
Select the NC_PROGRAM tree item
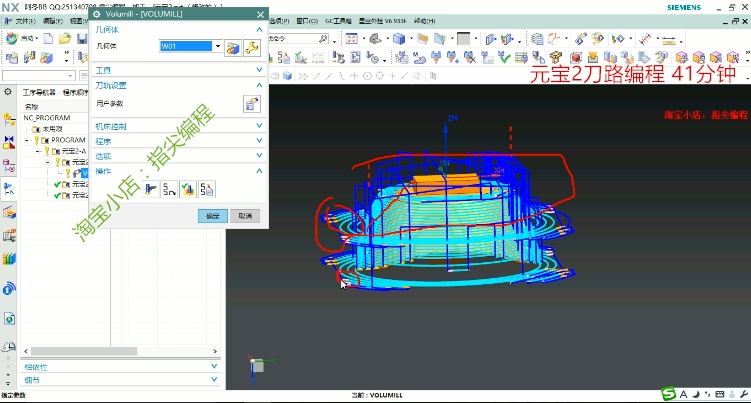[x=47, y=118]
